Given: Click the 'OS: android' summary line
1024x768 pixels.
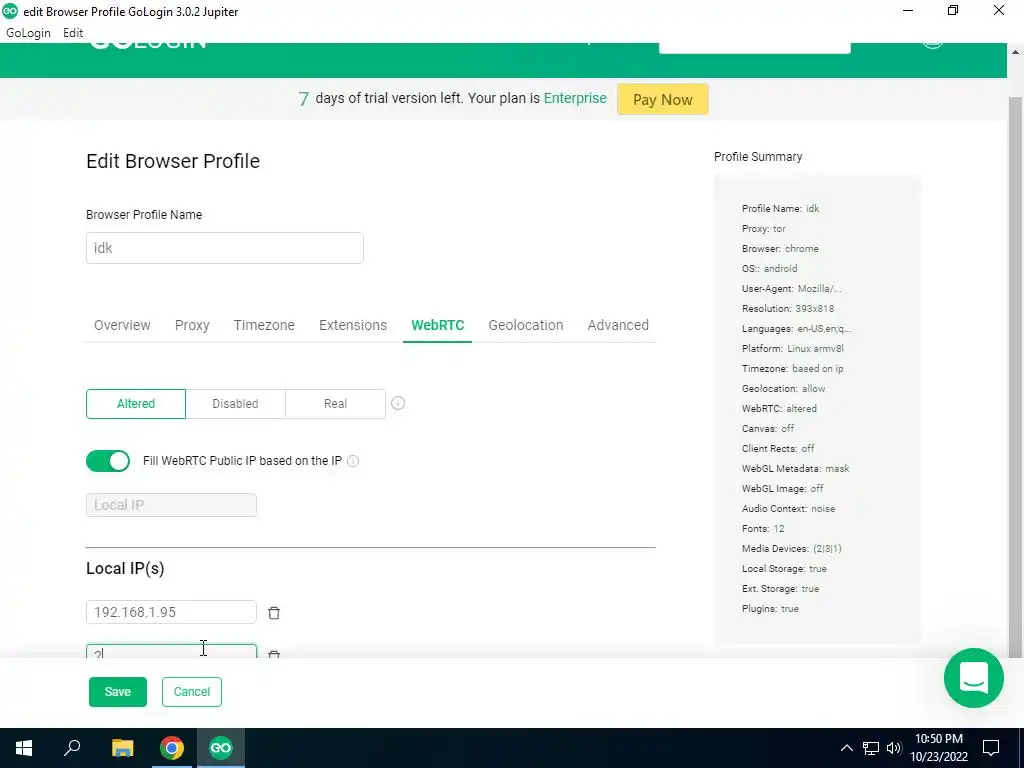Looking at the screenshot, I should (769, 268).
